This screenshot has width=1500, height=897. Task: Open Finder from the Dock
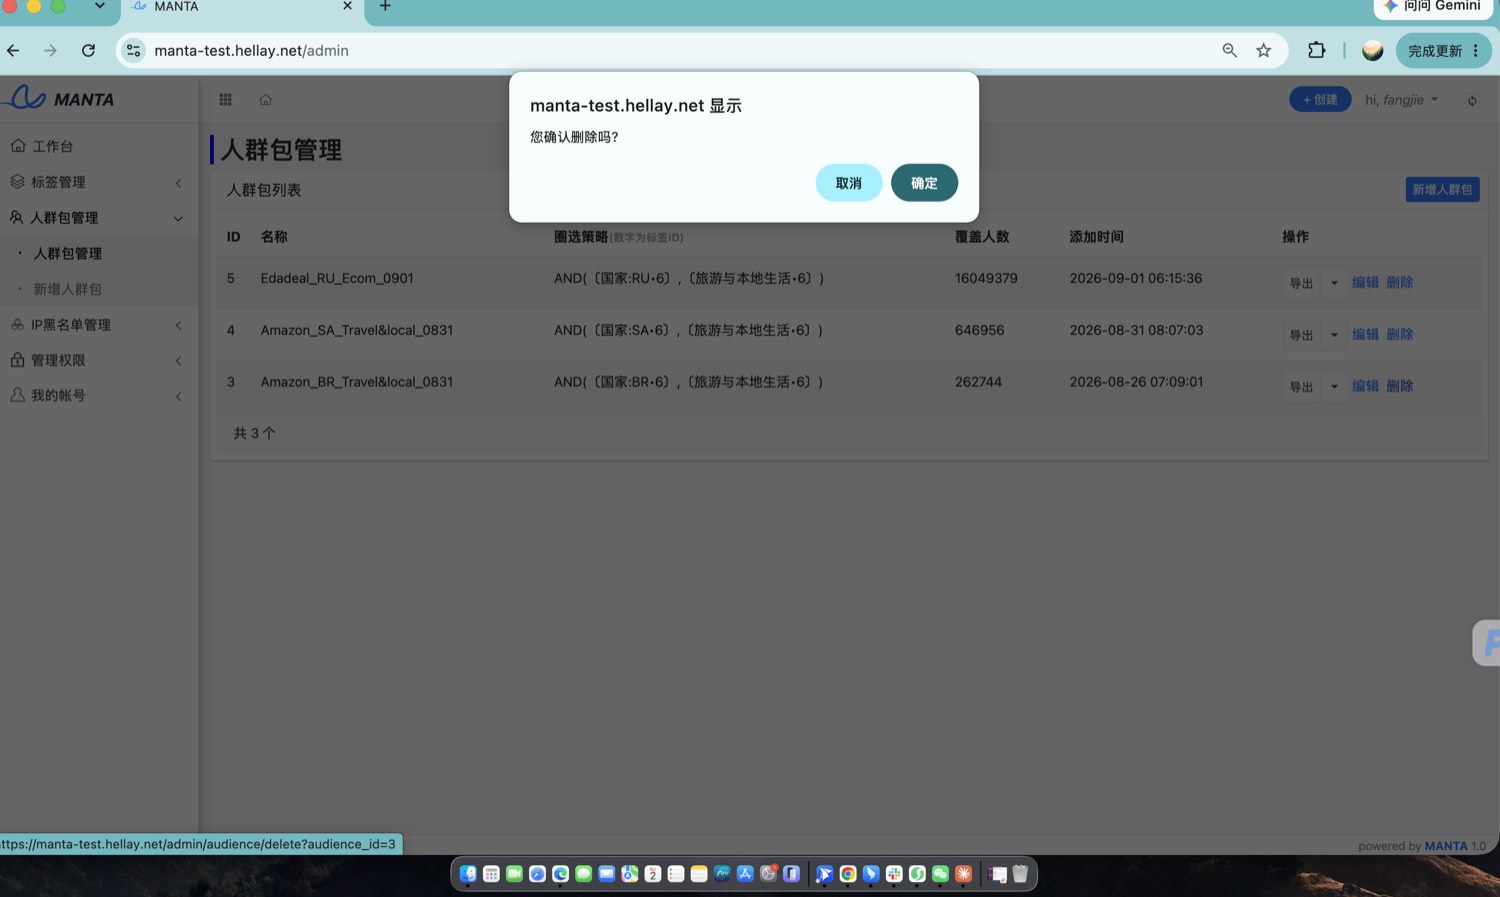pos(468,874)
